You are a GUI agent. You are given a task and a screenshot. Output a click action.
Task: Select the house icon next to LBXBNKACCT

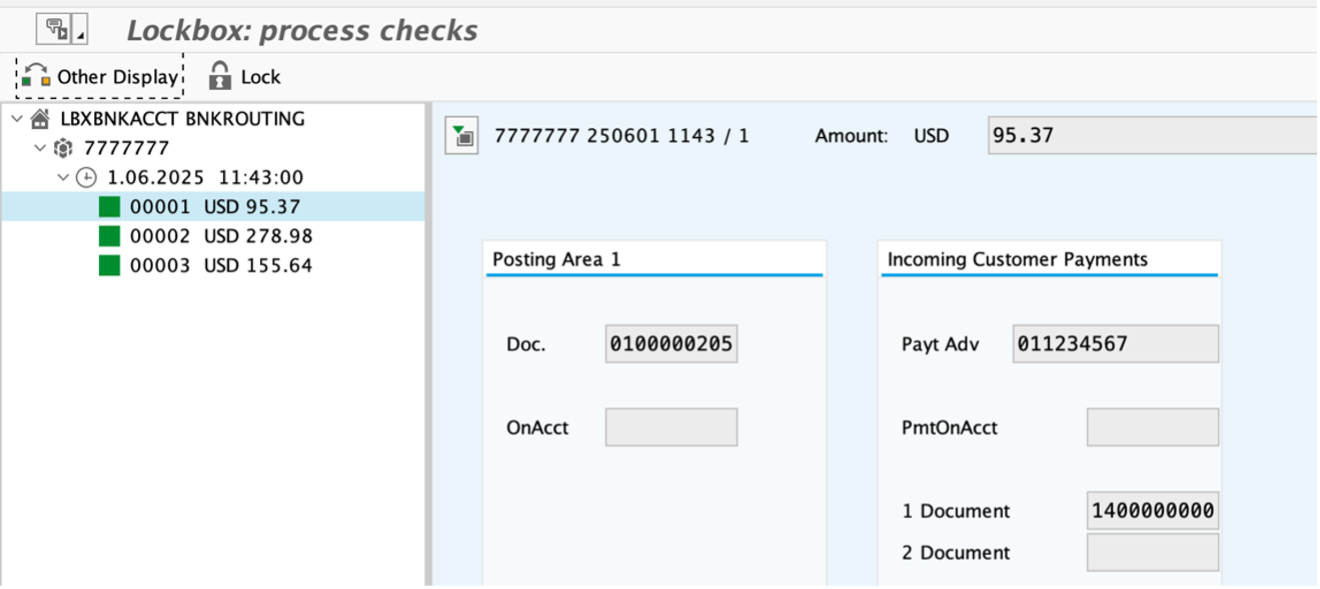(x=40, y=119)
